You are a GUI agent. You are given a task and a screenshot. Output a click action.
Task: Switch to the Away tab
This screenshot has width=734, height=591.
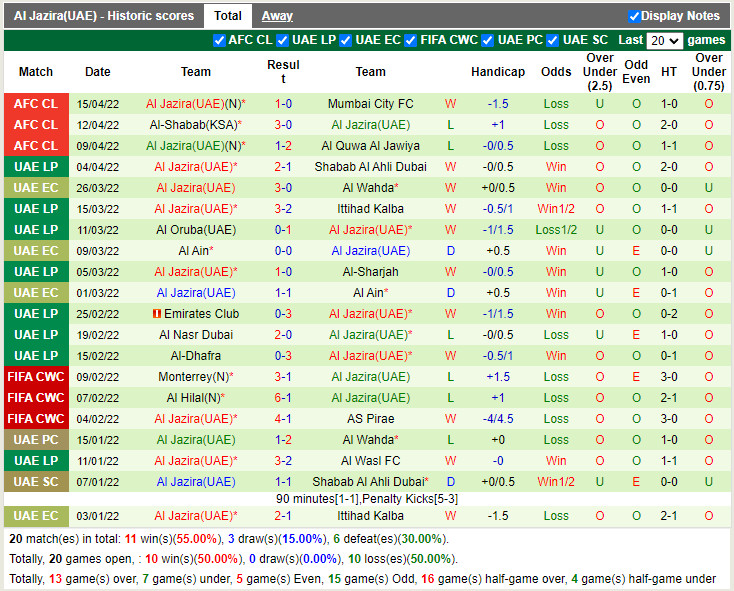pos(277,16)
